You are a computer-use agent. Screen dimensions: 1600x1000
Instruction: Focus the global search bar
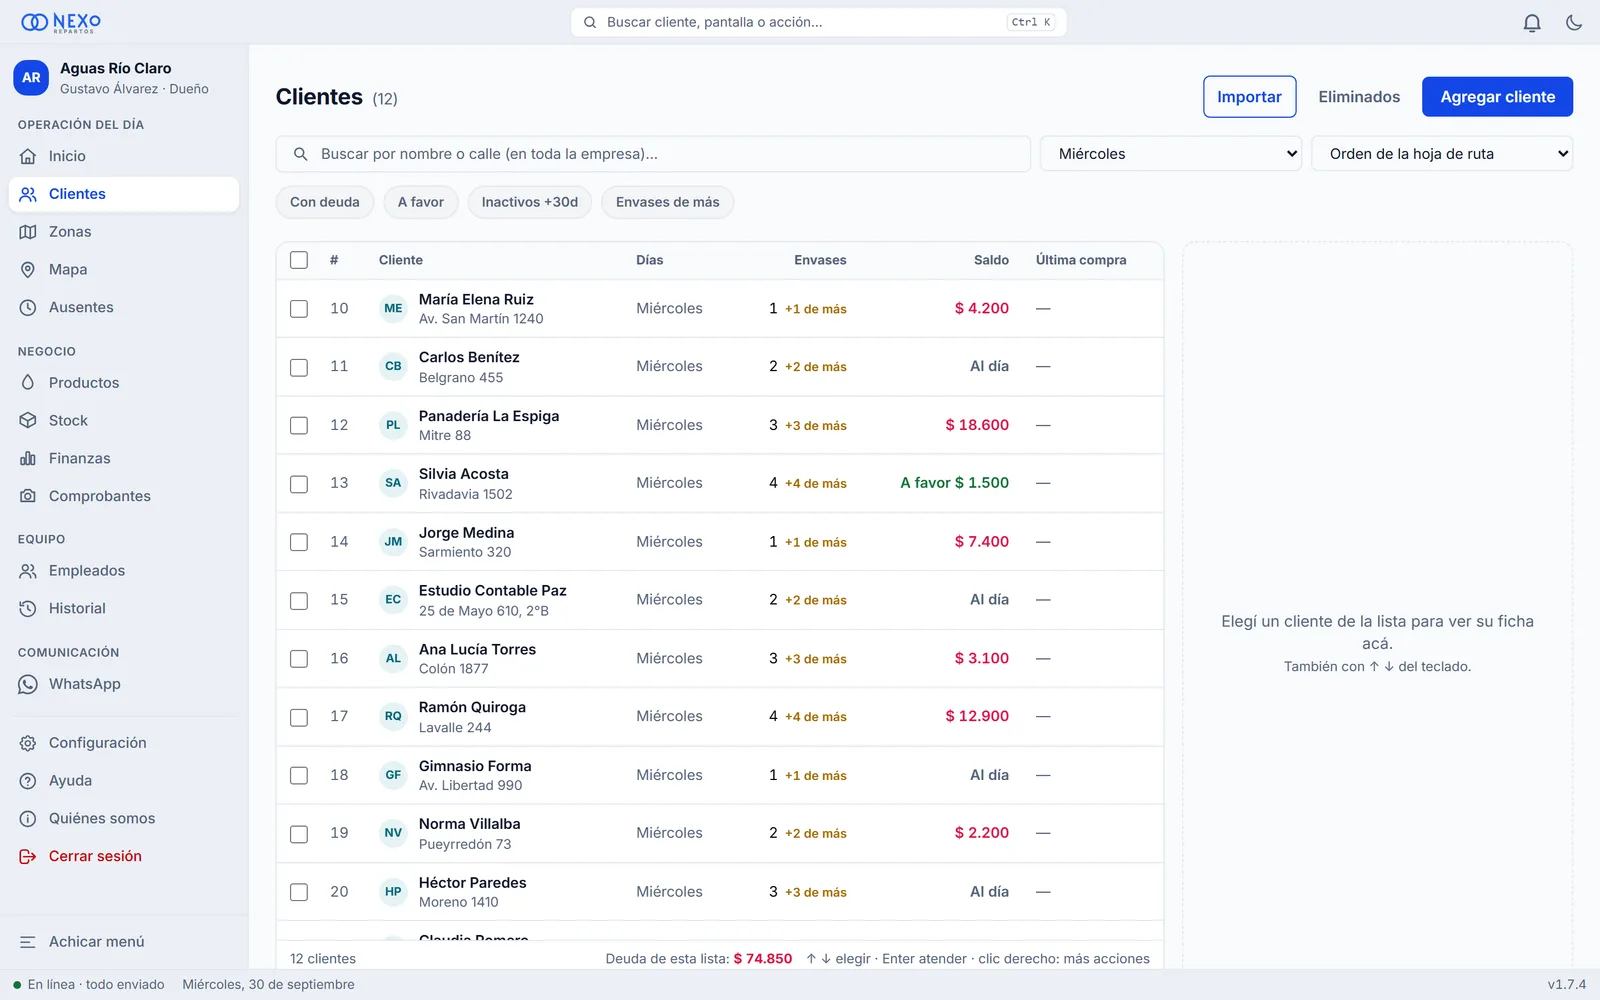tap(818, 22)
